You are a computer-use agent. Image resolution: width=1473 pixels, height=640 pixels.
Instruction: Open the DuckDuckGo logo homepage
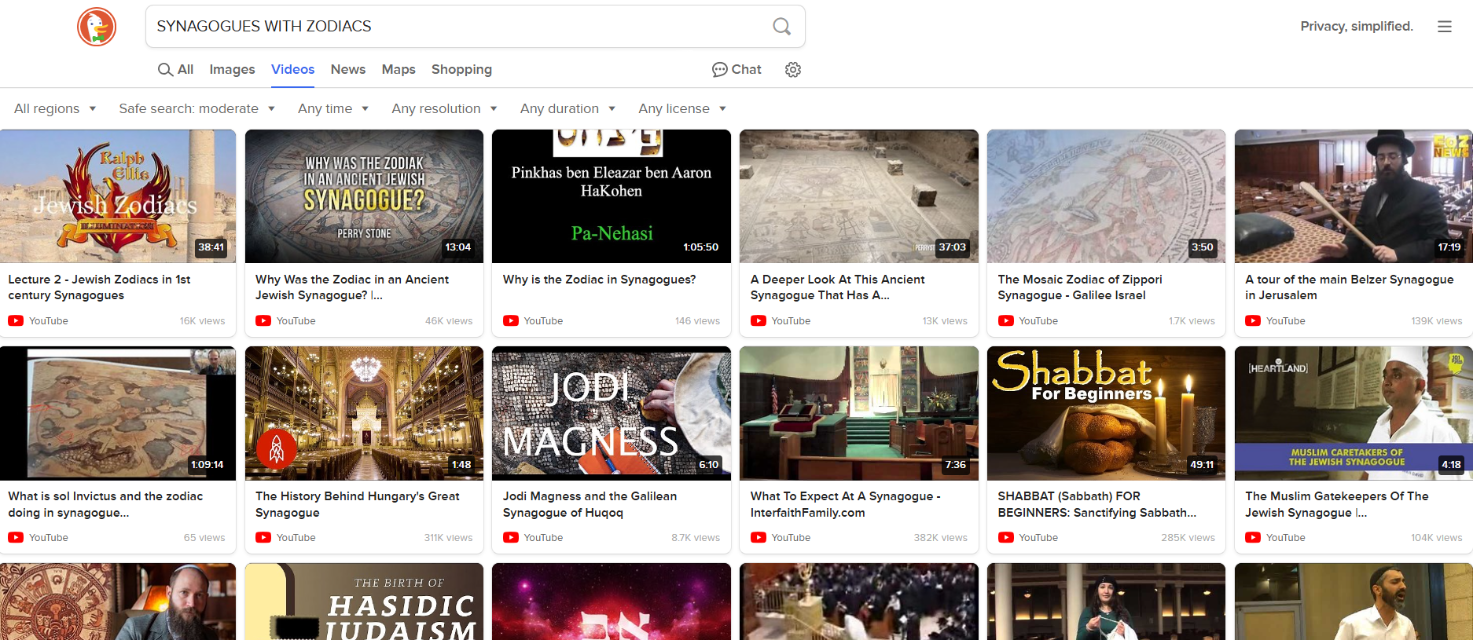pyautogui.click(x=97, y=26)
